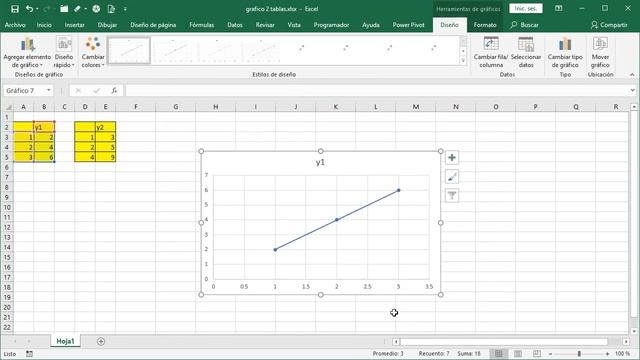640x360 pixels.
Task: Add a new sheet with plus icon
Action: point(101,341)
